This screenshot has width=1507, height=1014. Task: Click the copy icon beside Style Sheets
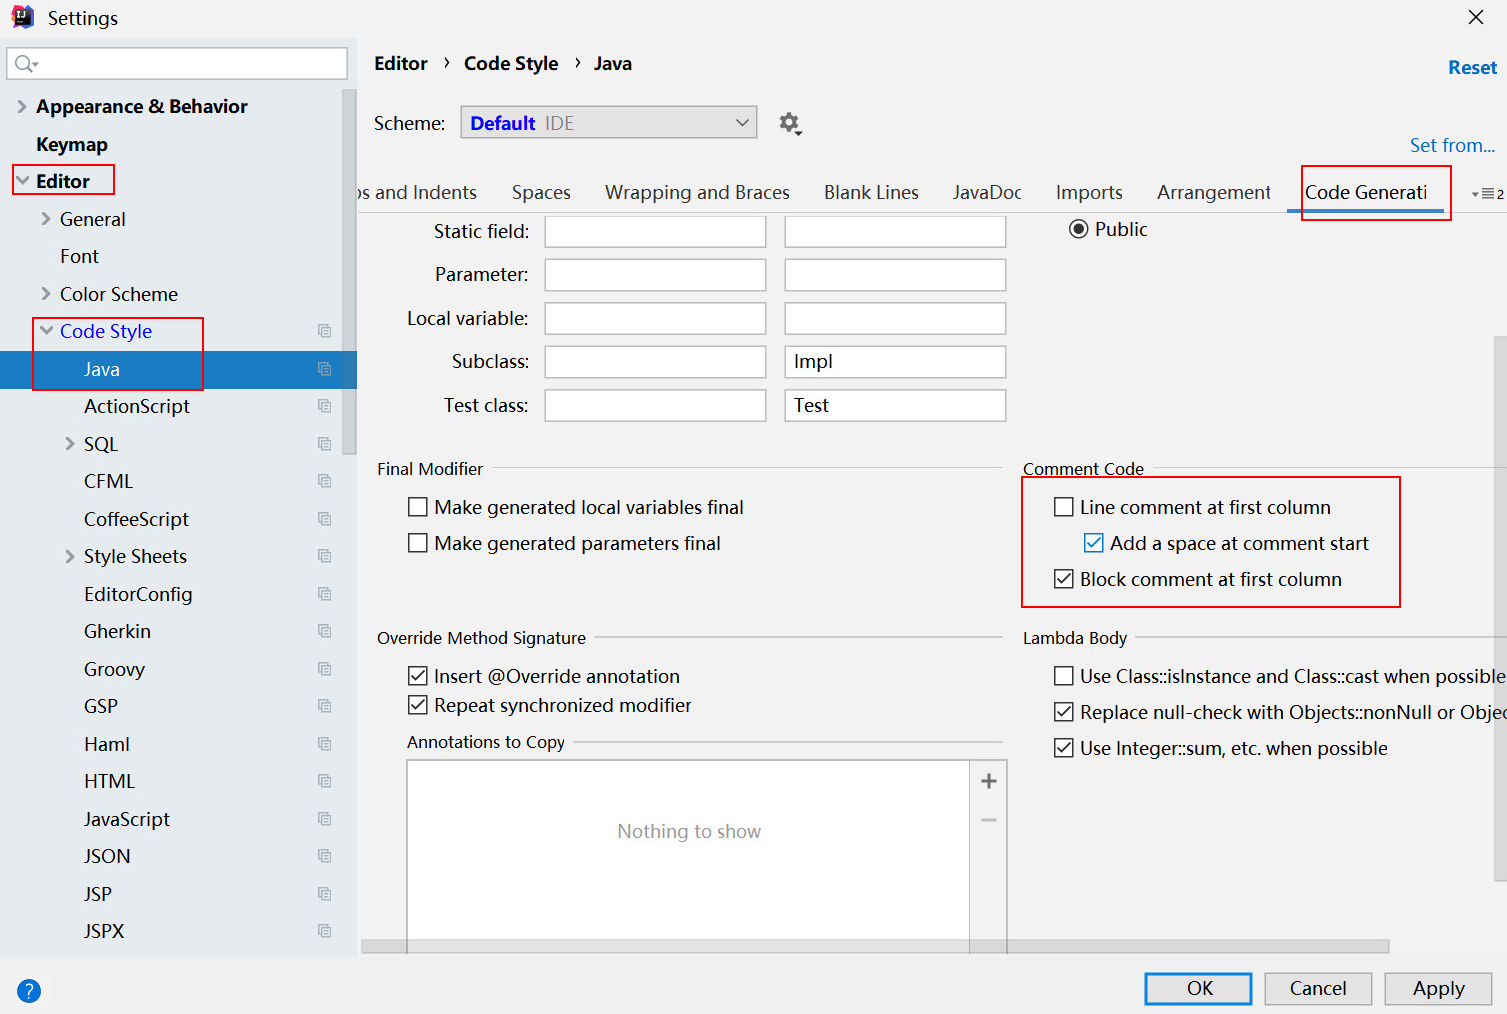[x=325, y=556]
